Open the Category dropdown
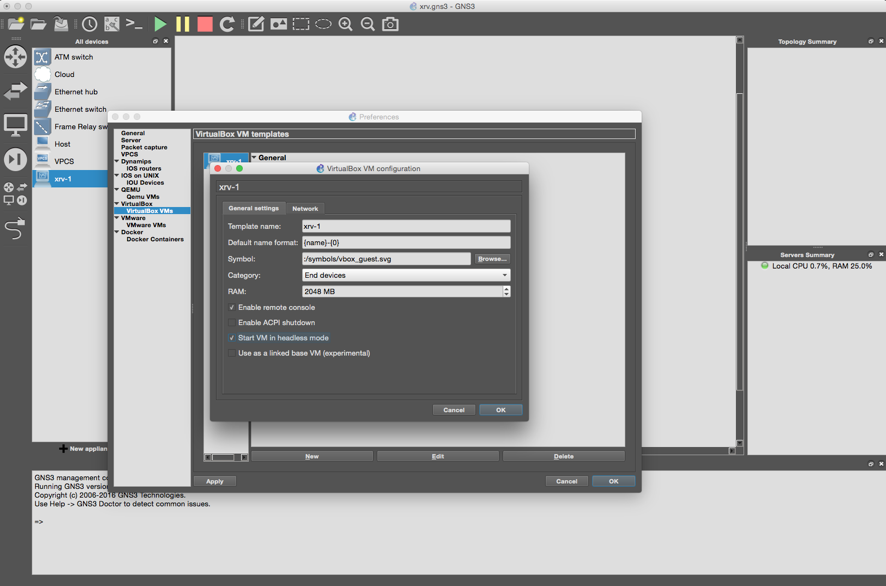886x586 pixels. pos(406,275)
